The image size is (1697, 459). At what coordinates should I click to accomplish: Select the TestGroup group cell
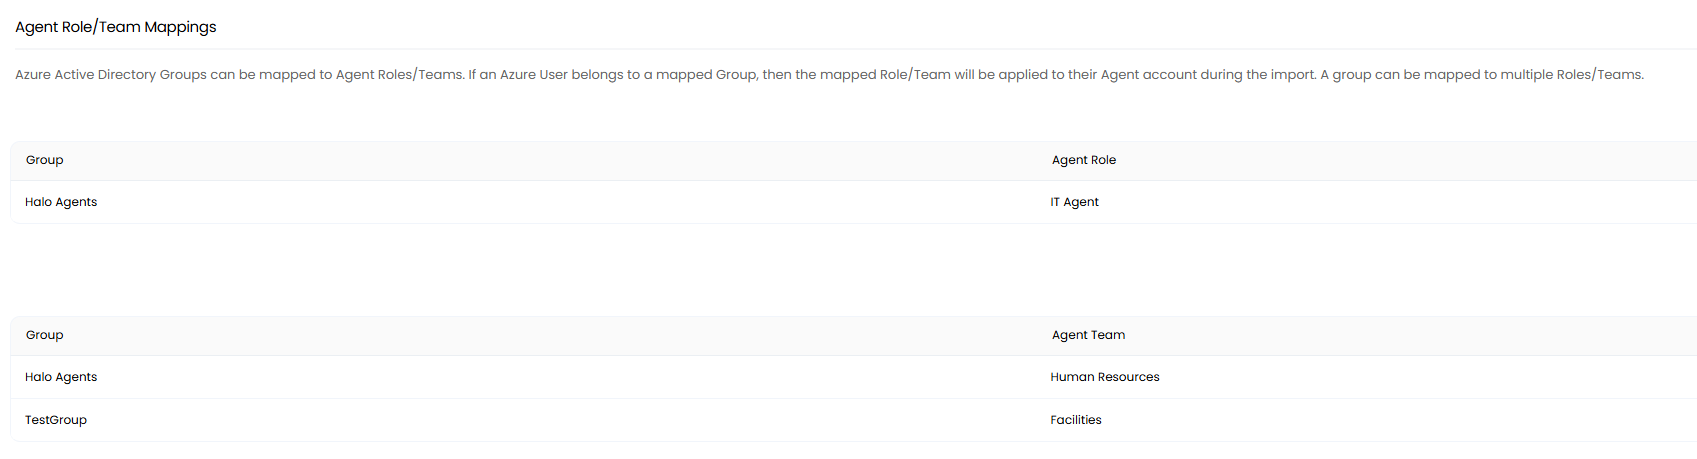tap(56, 420)
